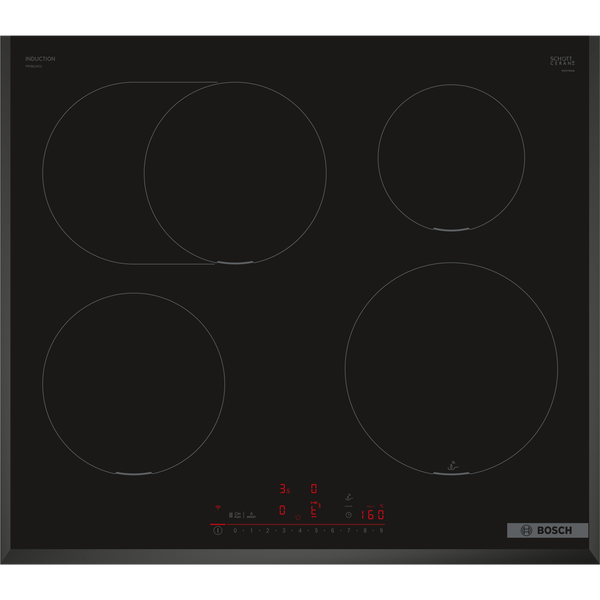Click inside the bottom-left cooking zone
This screenshot has height=600, width=600.
pyautogui.click(x=134, y=384)
